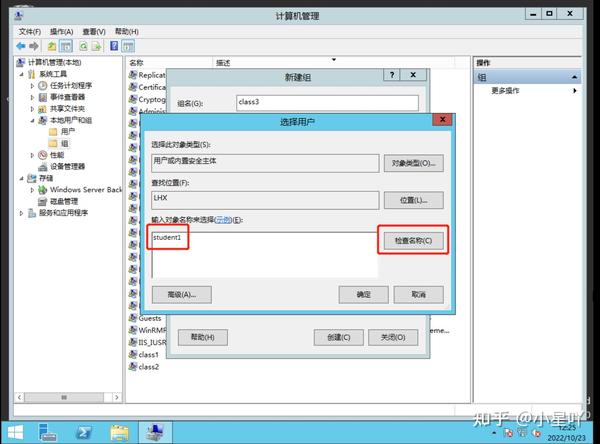
Task: Select the Guests group icon in list
Action: pos(133,318)
